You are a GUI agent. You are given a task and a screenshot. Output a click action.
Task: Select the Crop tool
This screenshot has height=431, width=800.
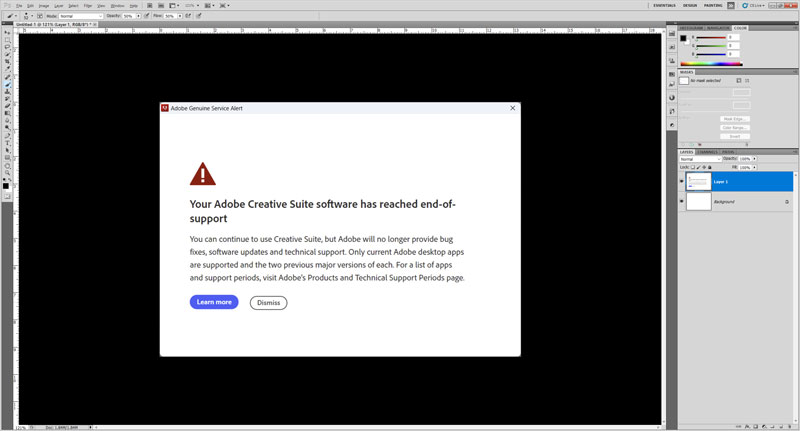point(7,61)
